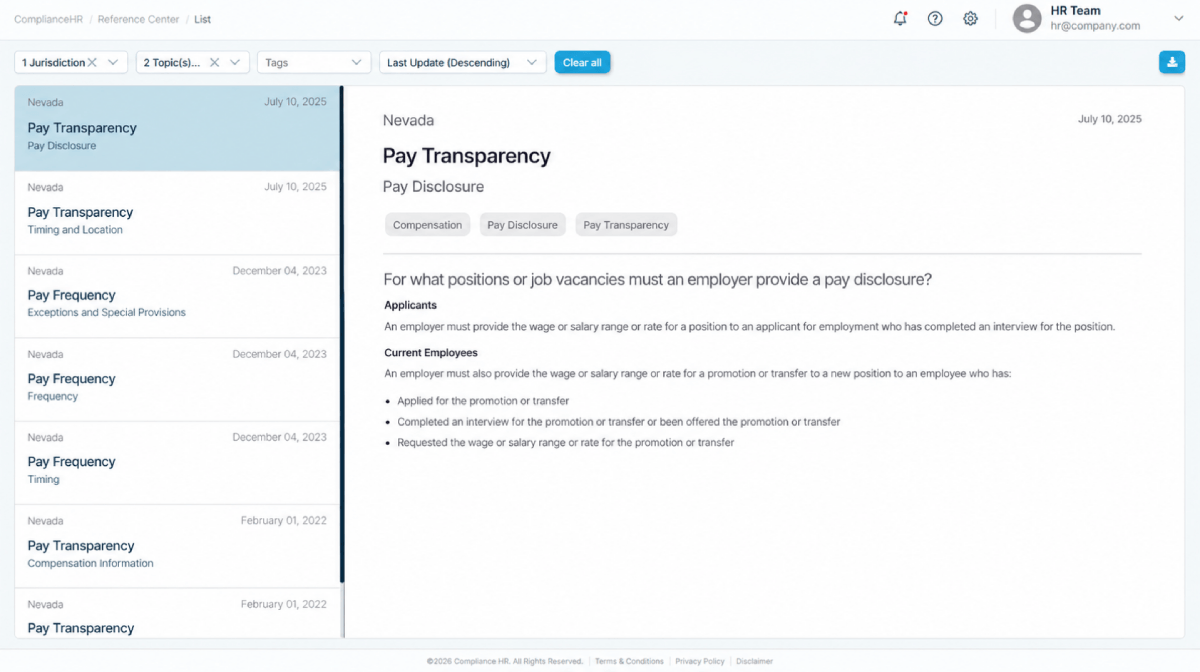Click the 'Requested the wage or salary range' bullet
Viewport: 1200px width, 672px height.
pos(565,443)
